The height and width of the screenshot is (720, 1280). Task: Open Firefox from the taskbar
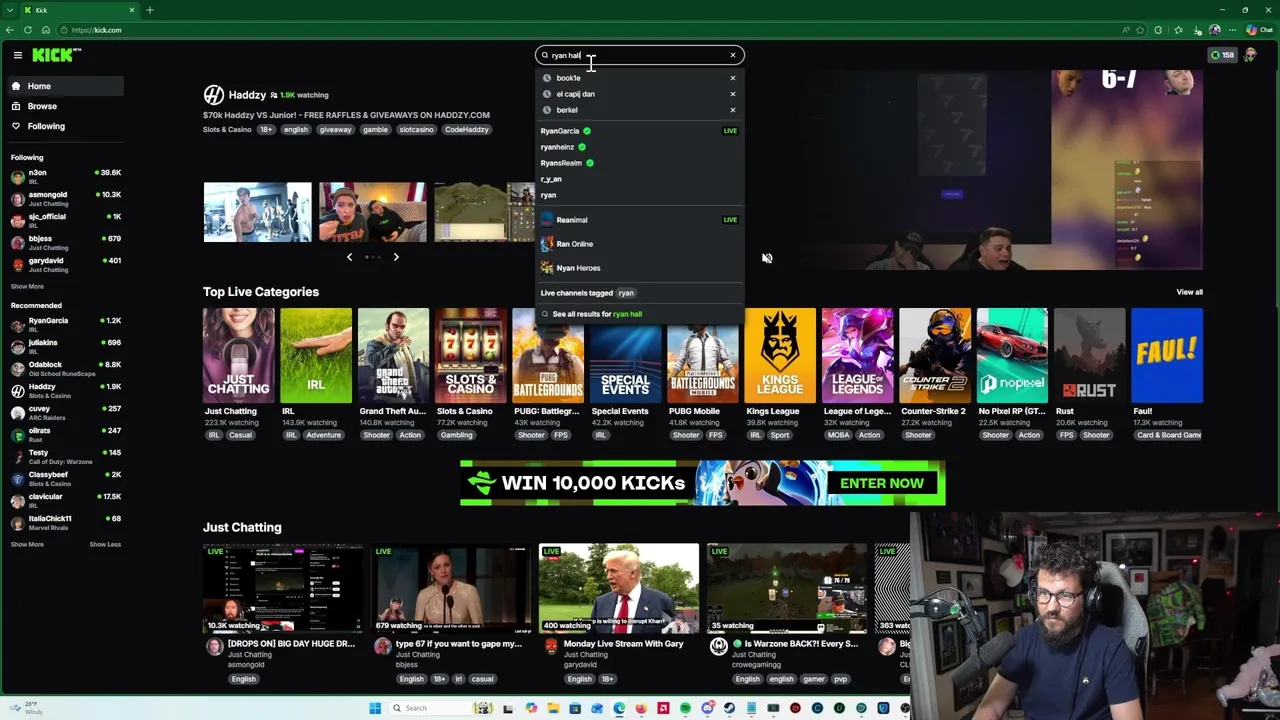[641, 708]
